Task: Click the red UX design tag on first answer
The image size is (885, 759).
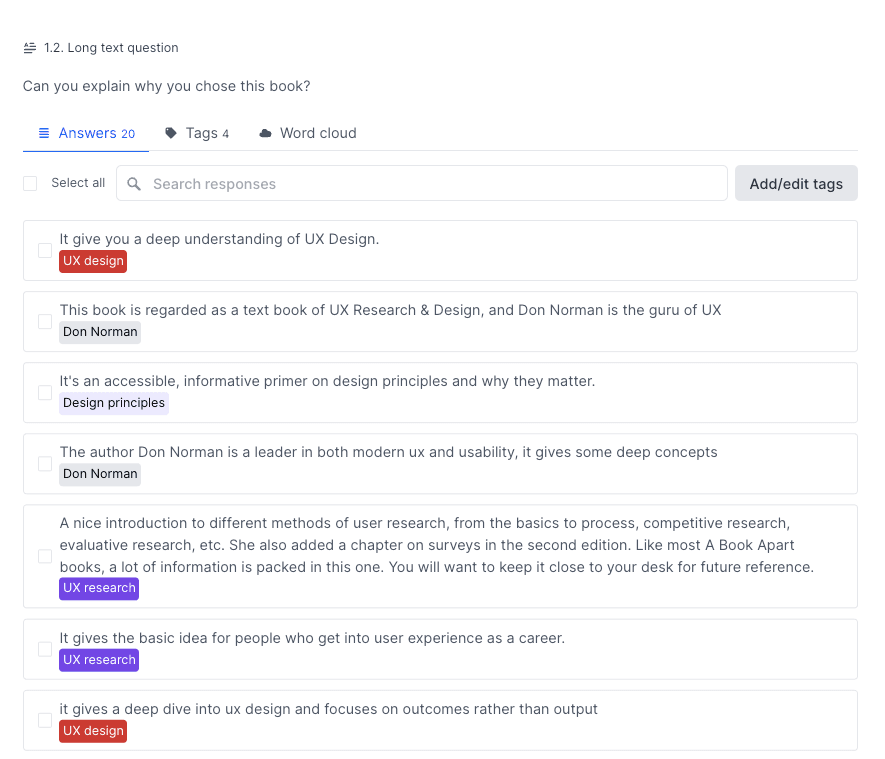Action: coord(92,261)
